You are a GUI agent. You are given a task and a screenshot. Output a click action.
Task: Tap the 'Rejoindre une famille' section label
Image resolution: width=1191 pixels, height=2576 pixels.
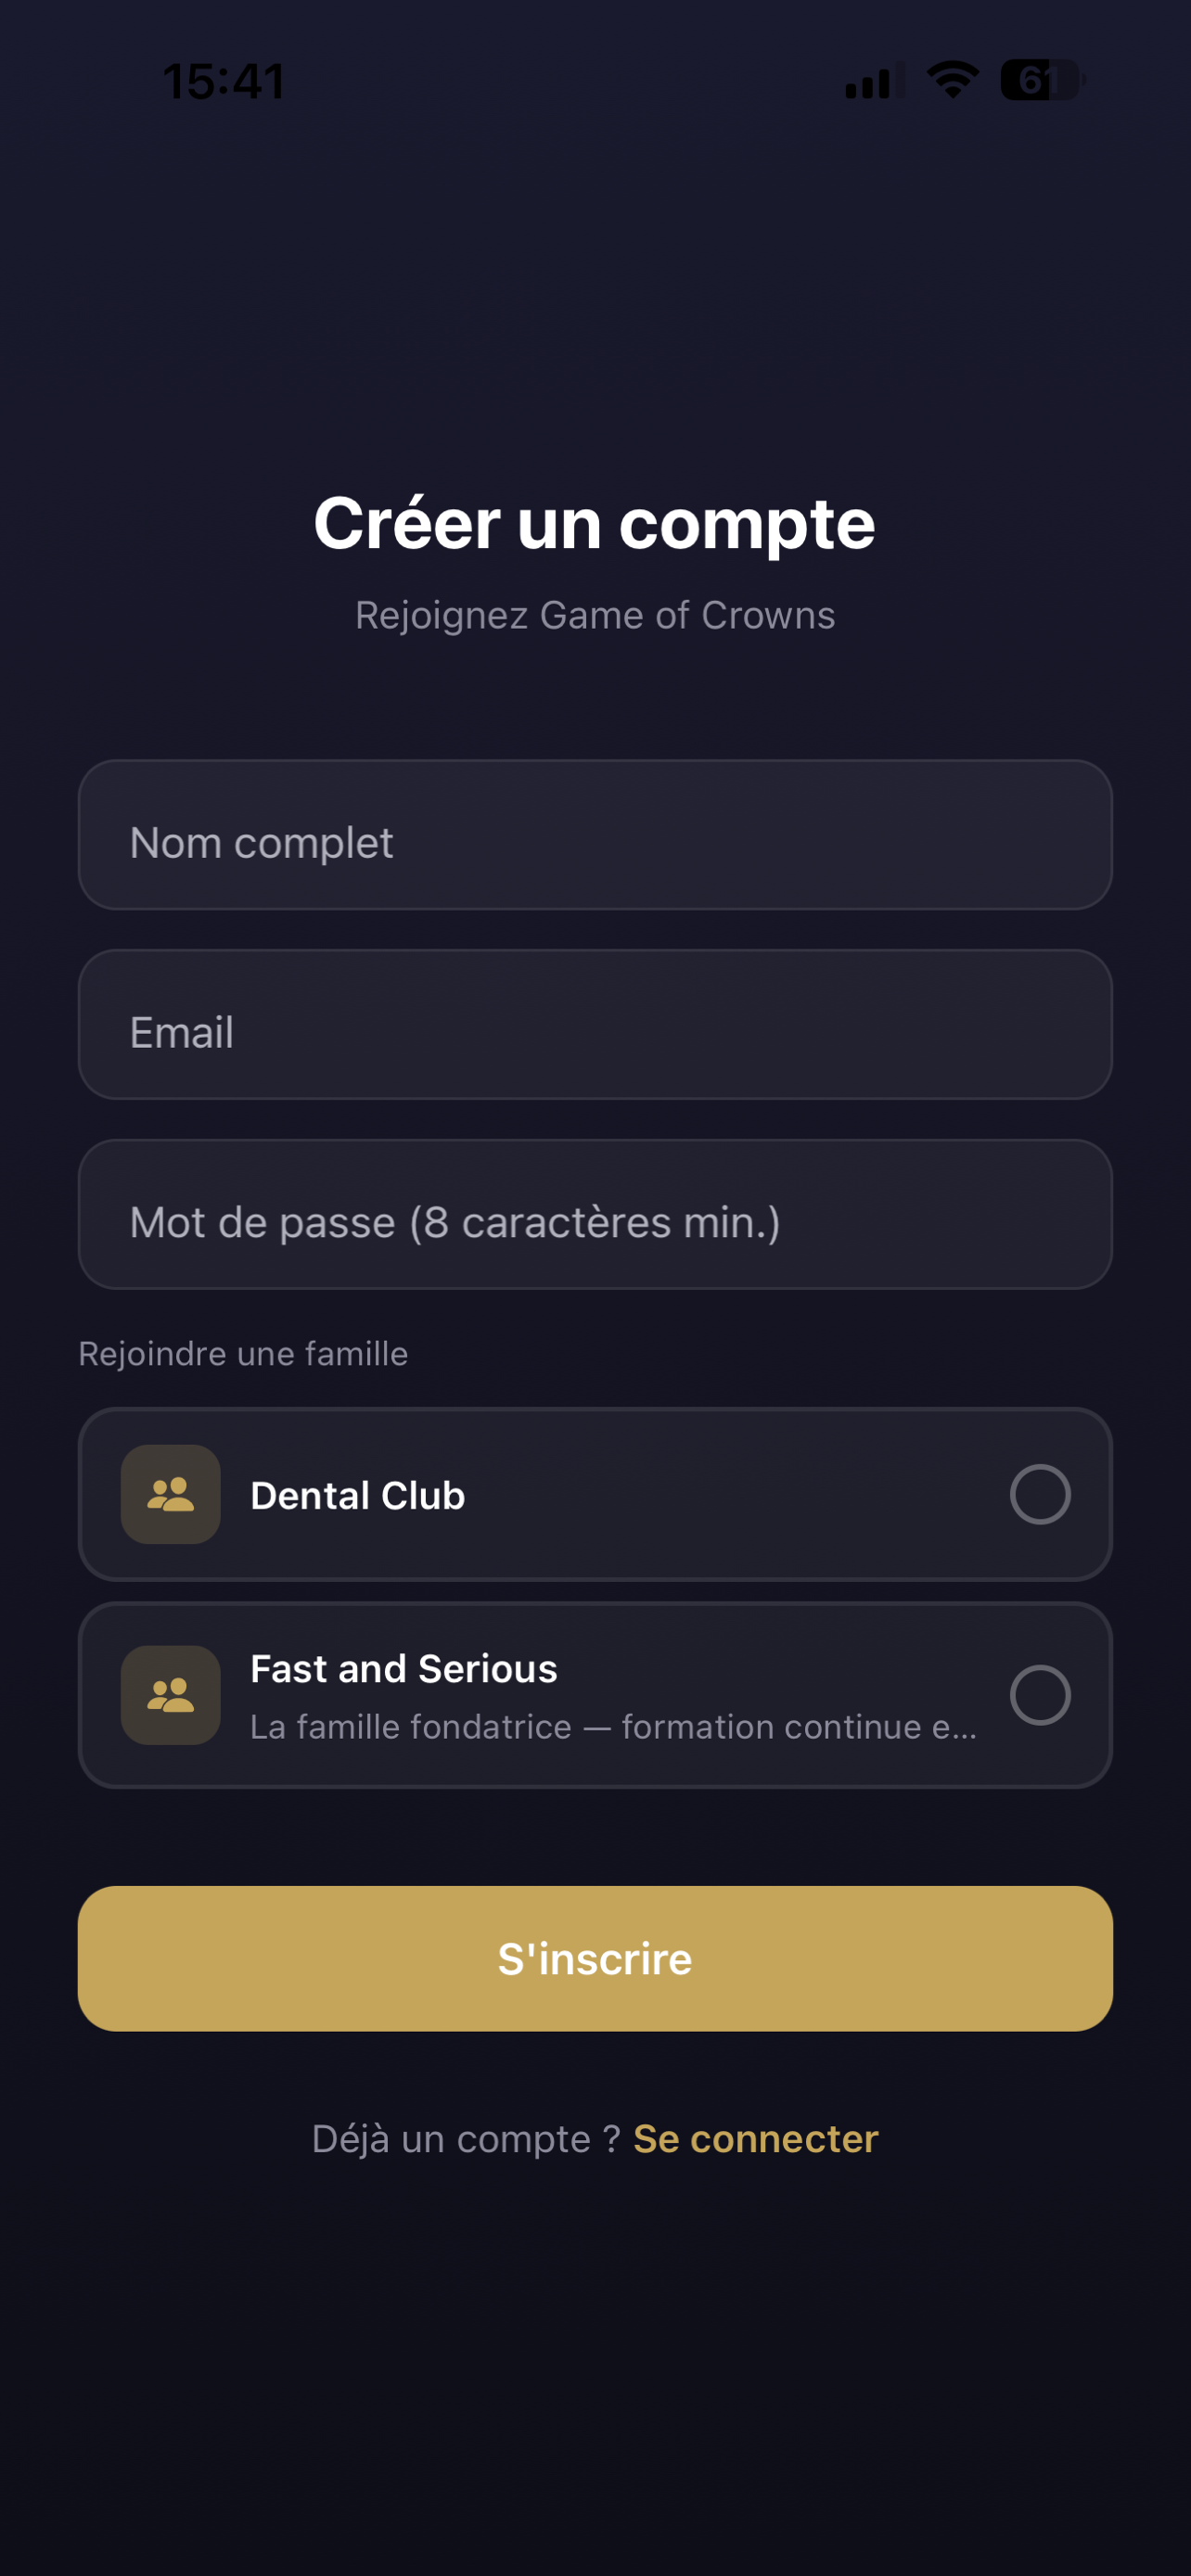coord(243,1354)
